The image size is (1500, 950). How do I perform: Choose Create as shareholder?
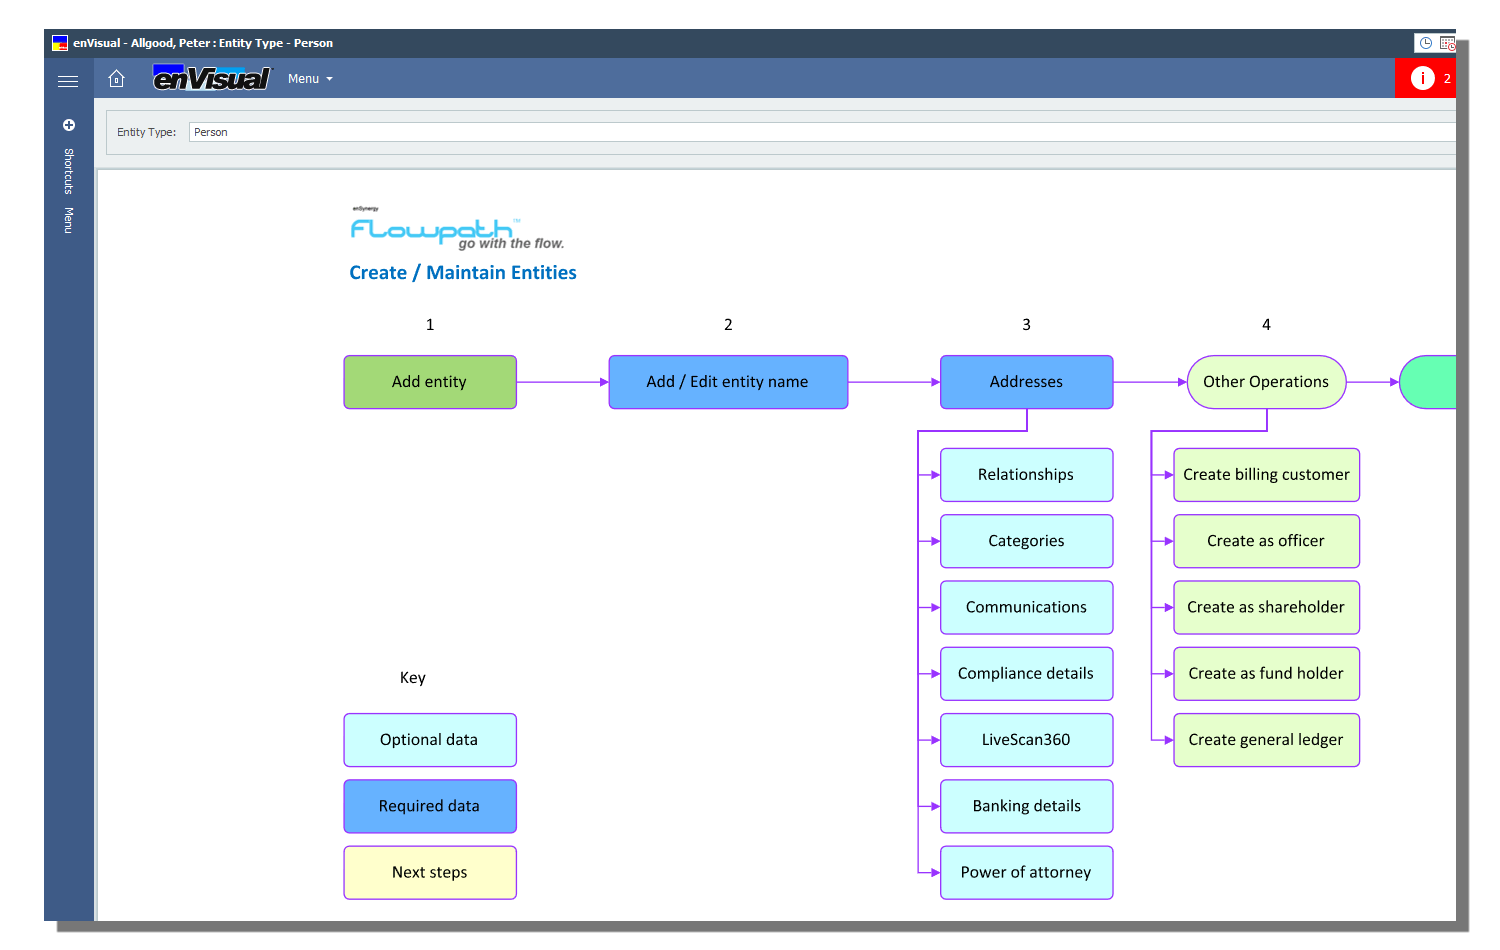(1266, 607)
